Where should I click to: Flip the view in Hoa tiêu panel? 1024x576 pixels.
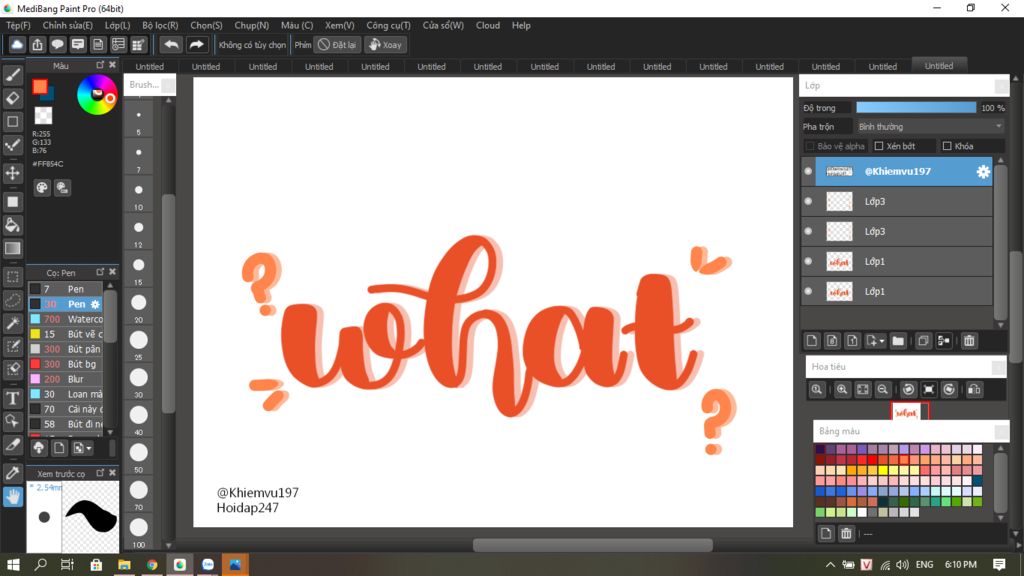click(x=974, y=390)
